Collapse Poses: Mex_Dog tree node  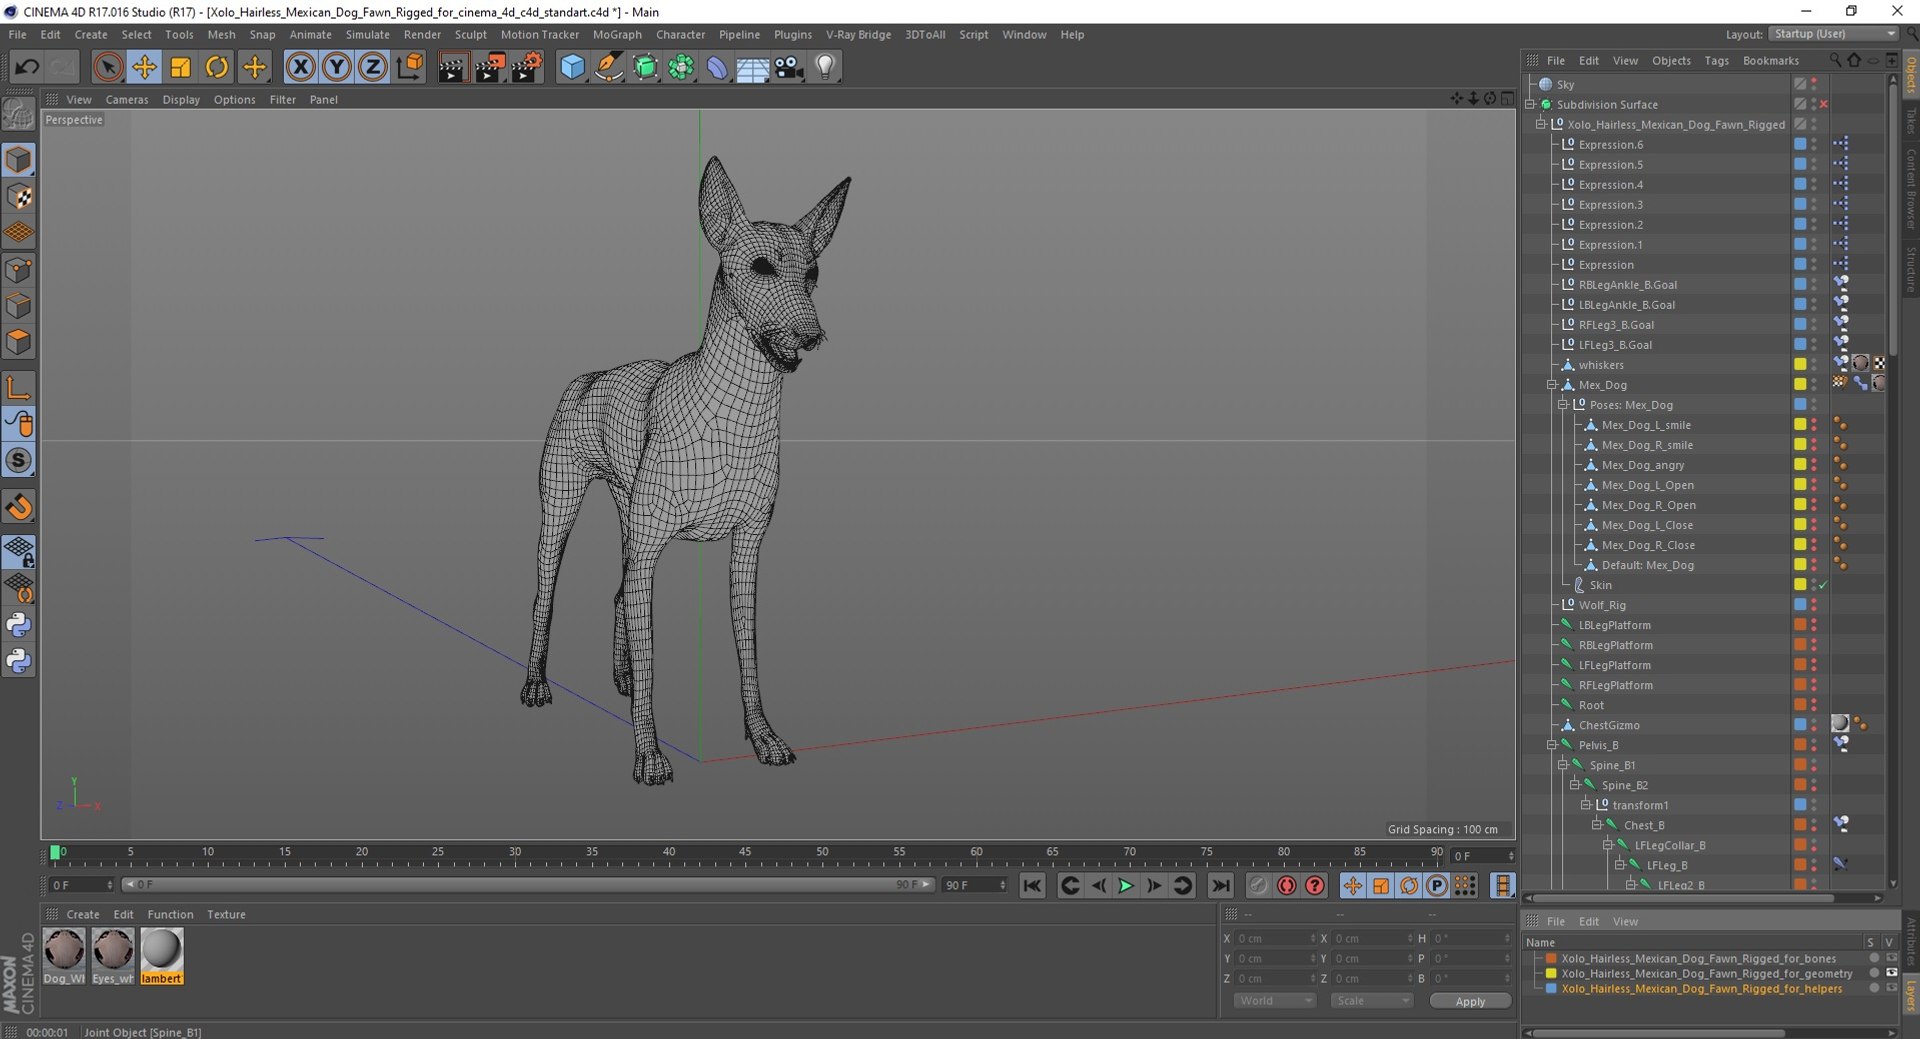click(x=1563, y=405)
